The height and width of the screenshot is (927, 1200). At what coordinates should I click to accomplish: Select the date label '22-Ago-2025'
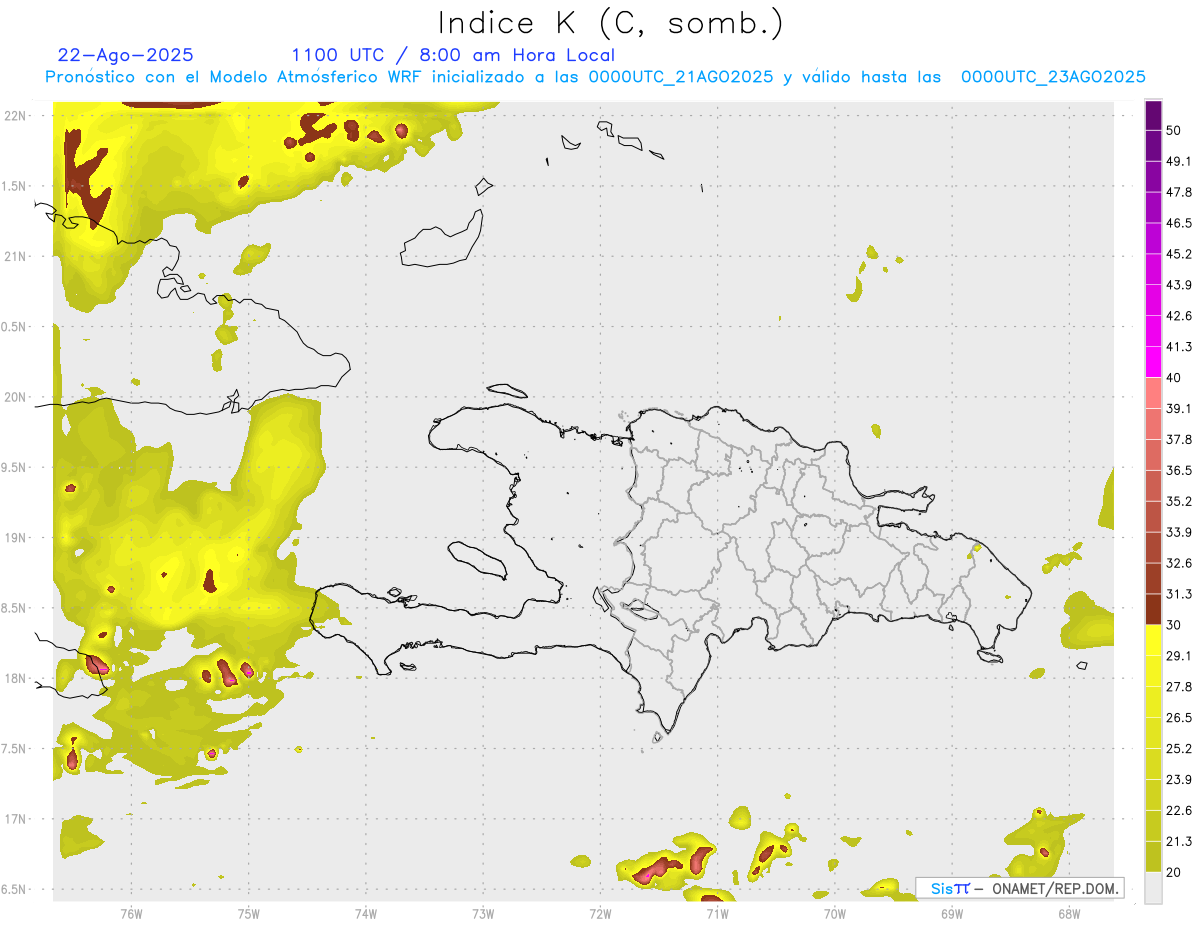pos(126,55)
